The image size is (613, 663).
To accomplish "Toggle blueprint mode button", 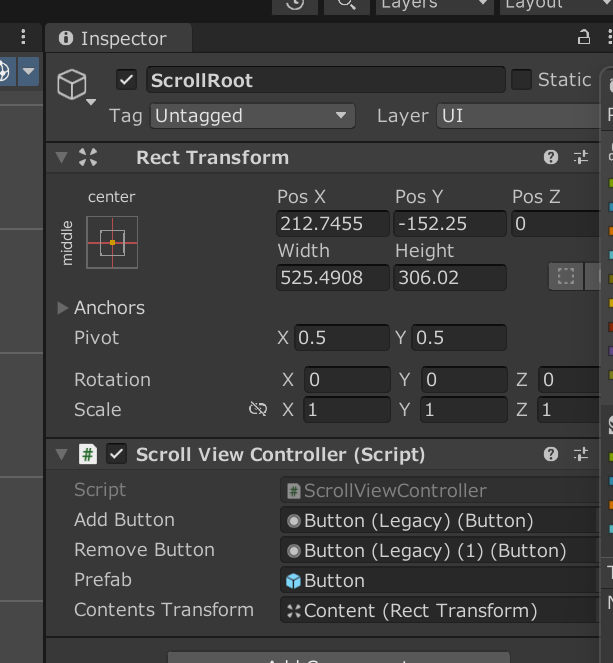I will point(566,277).
